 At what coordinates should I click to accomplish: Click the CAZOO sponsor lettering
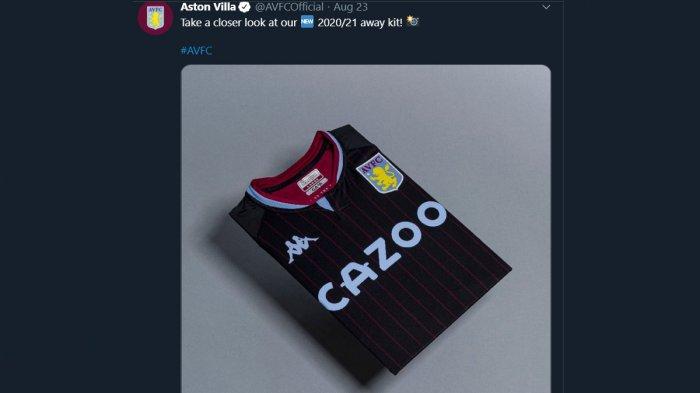(382, 256)
